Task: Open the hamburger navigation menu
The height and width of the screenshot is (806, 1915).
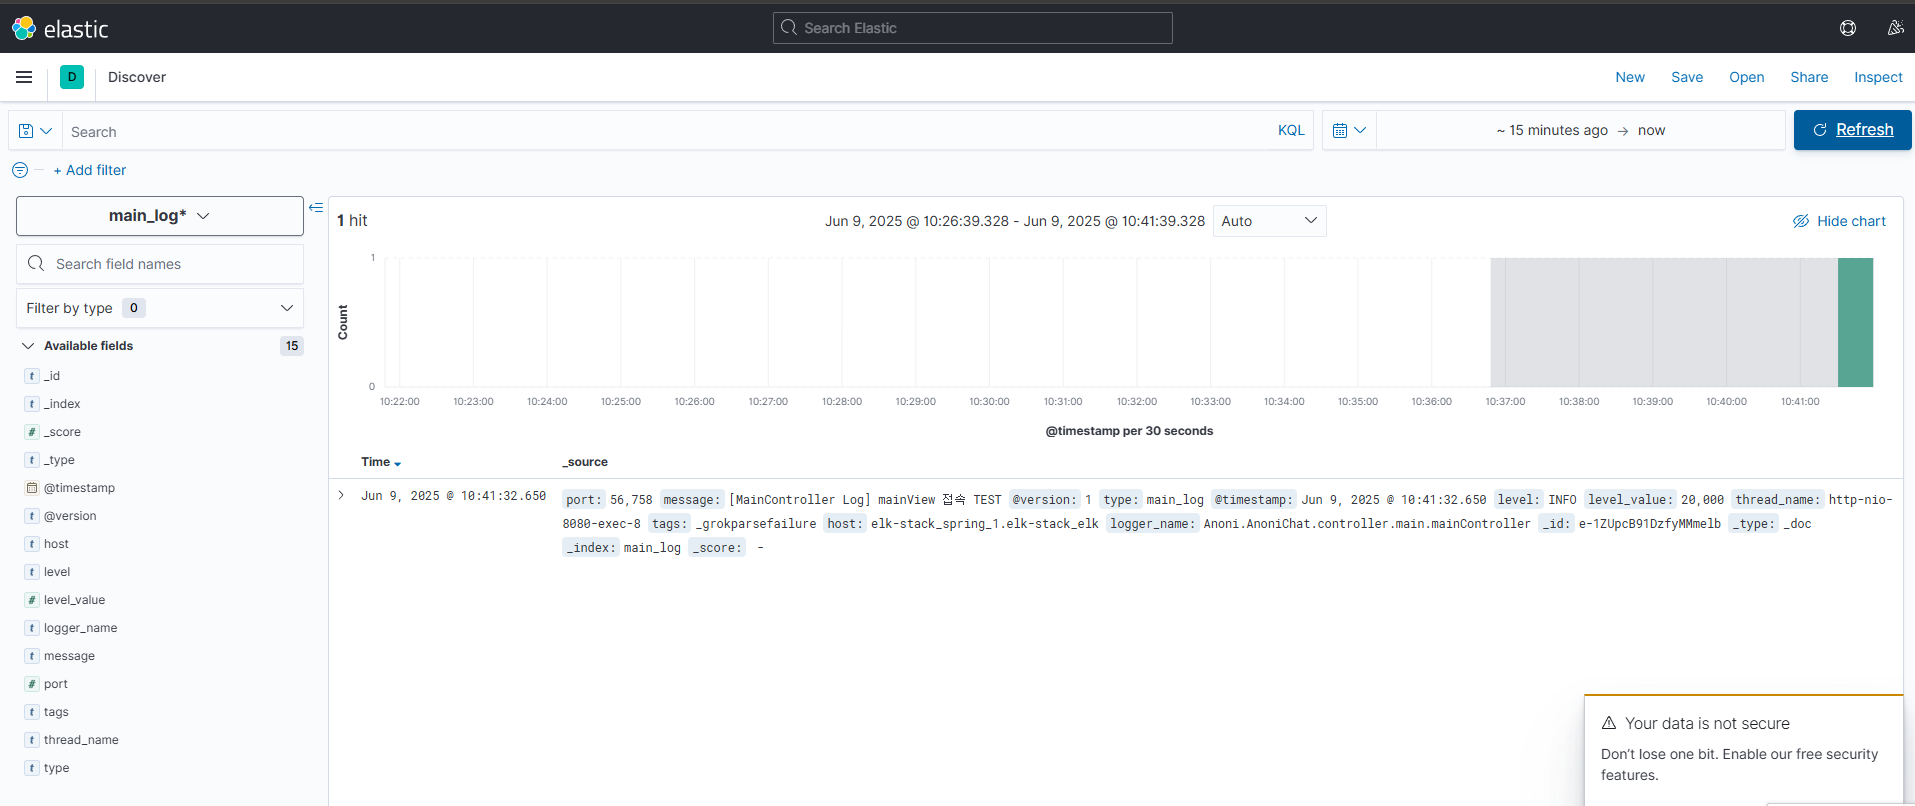Action: 24,77
